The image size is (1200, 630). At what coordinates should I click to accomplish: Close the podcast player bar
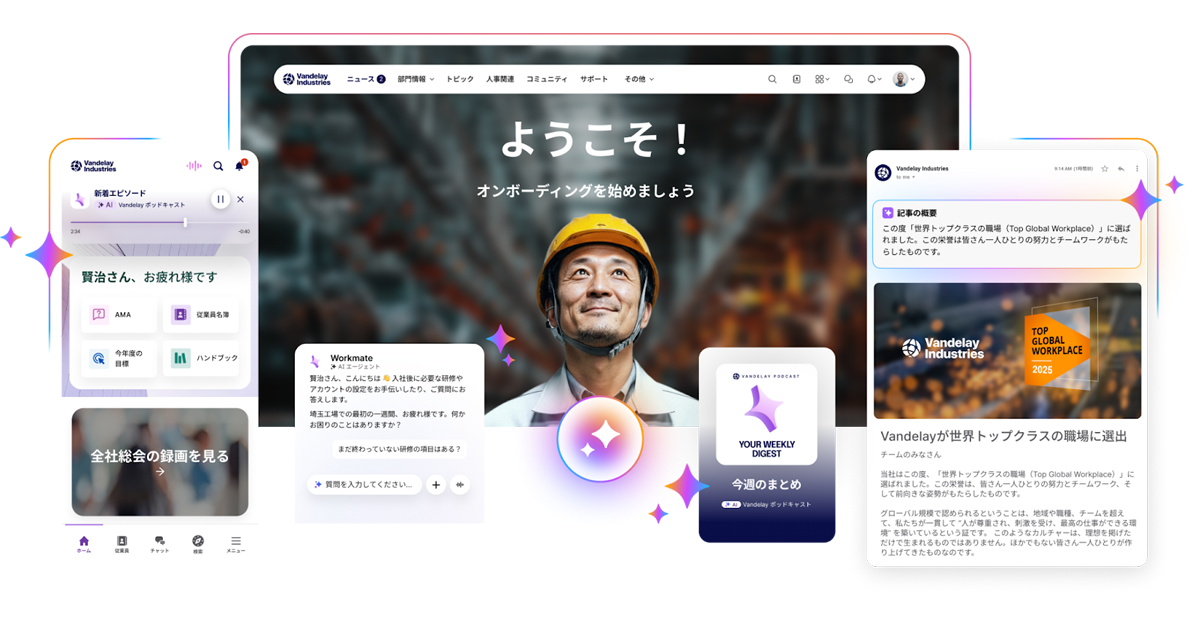click(240, 199)
